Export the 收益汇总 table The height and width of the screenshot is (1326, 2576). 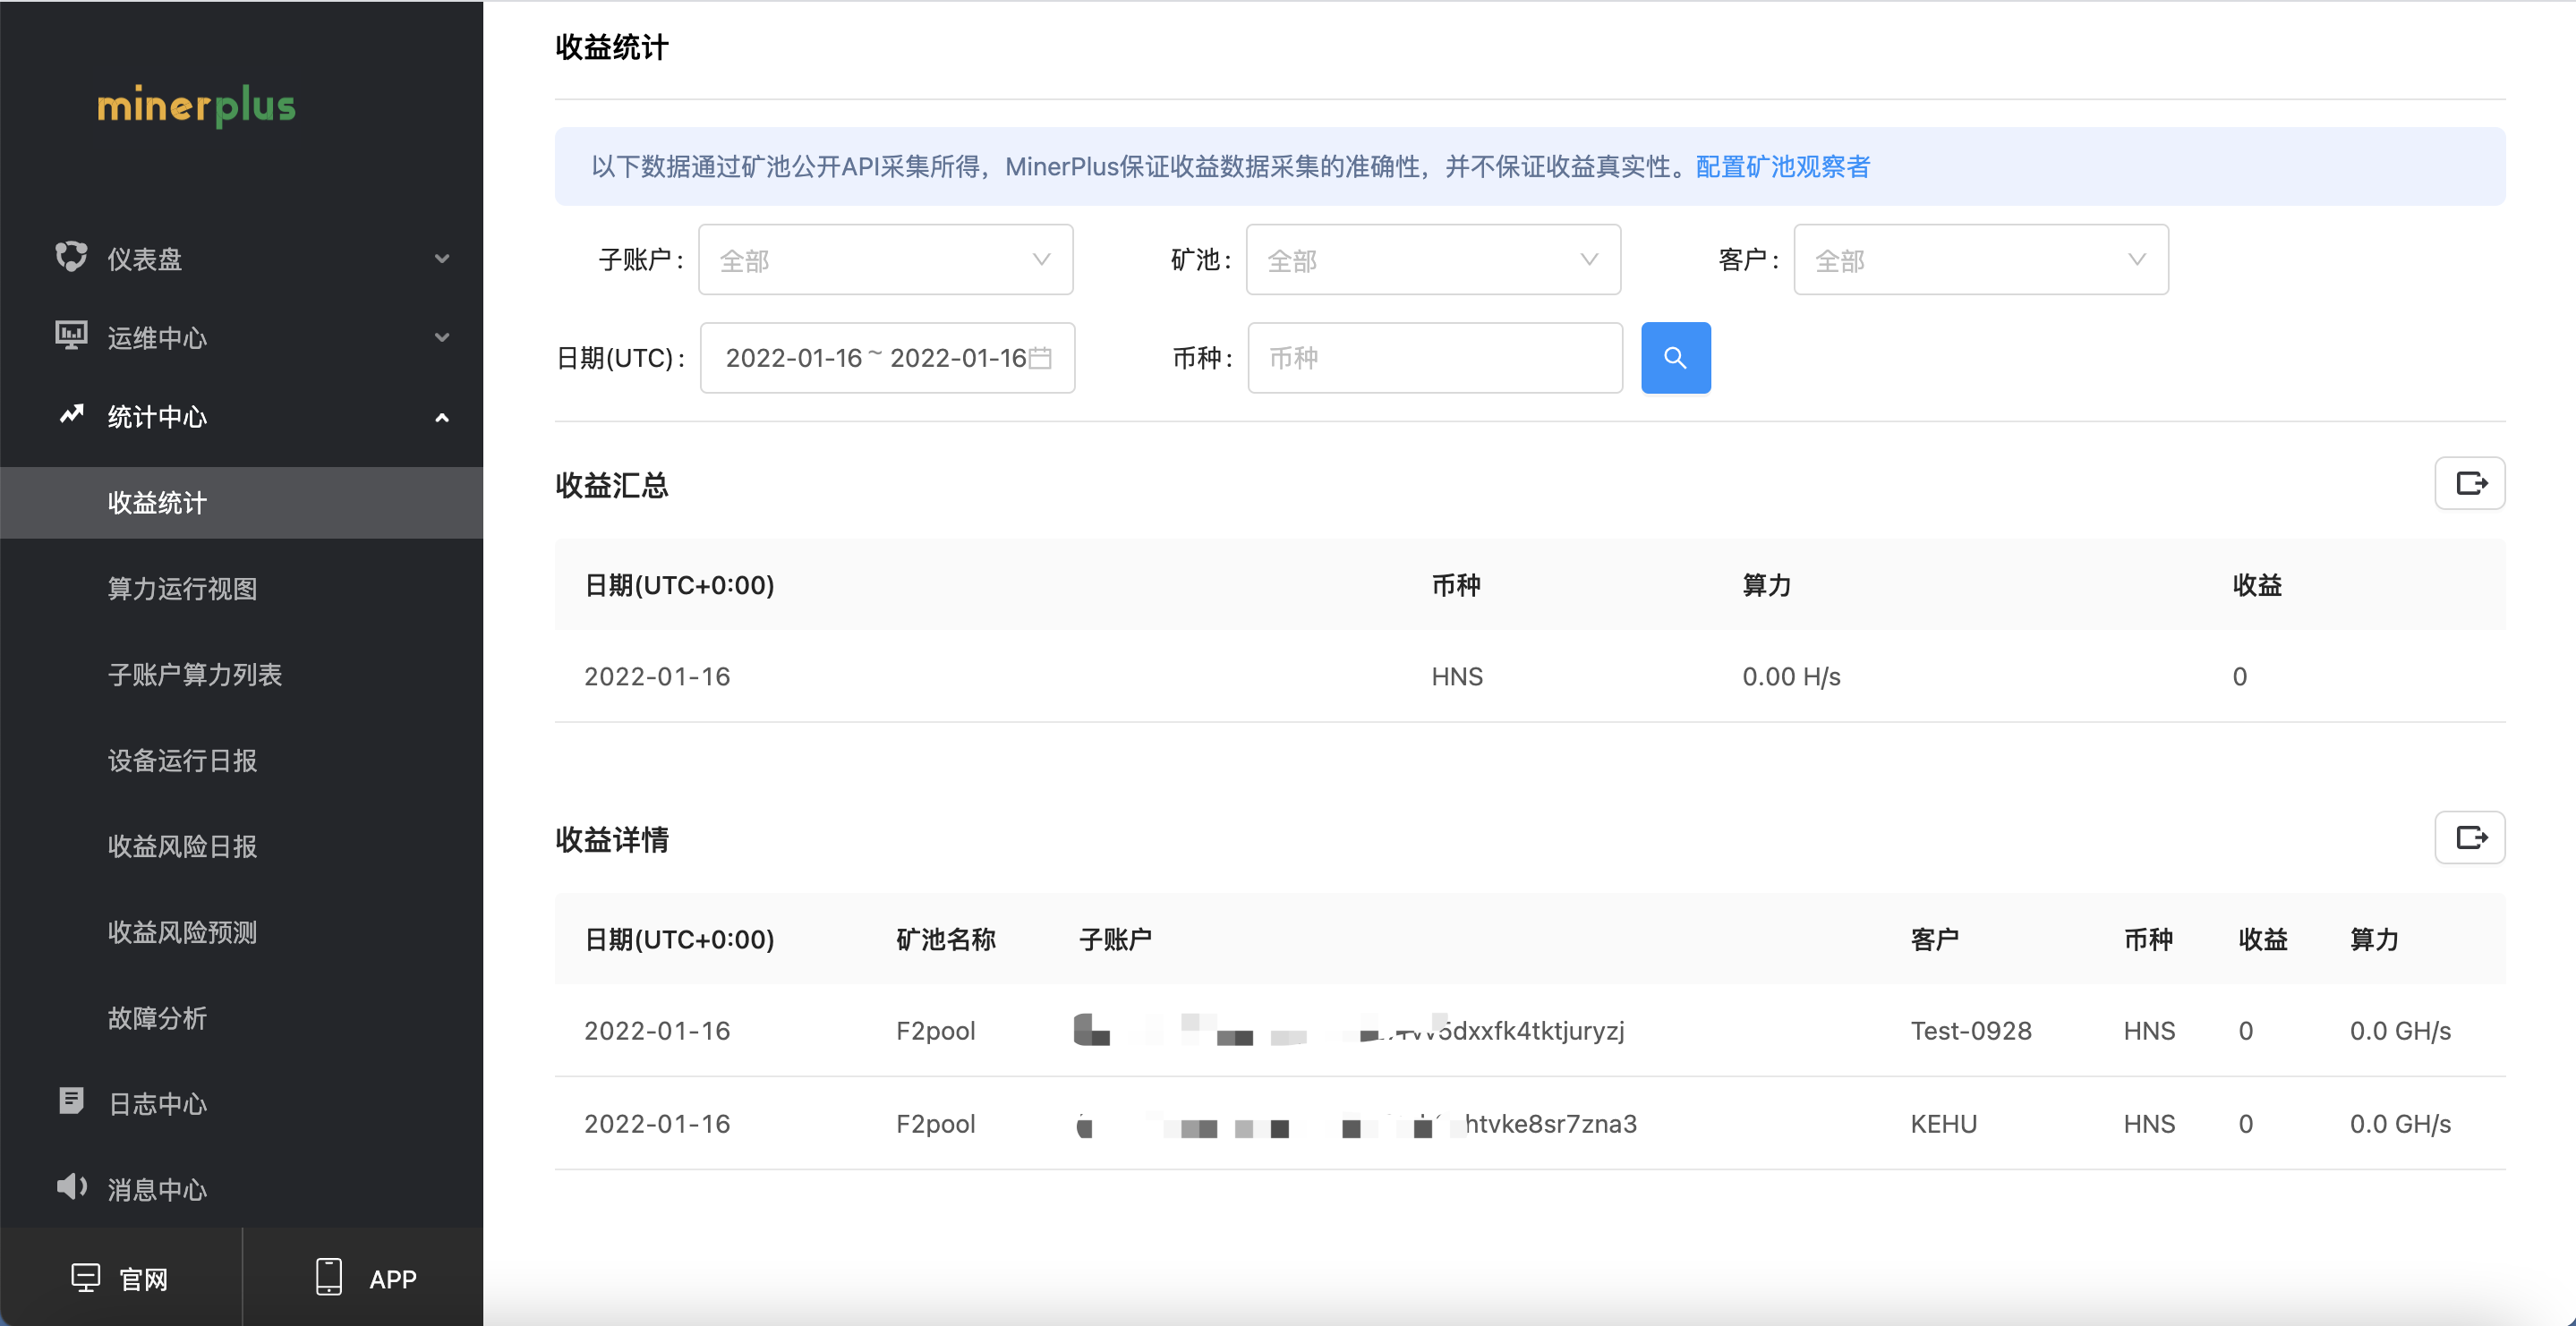click(2469, 484)
